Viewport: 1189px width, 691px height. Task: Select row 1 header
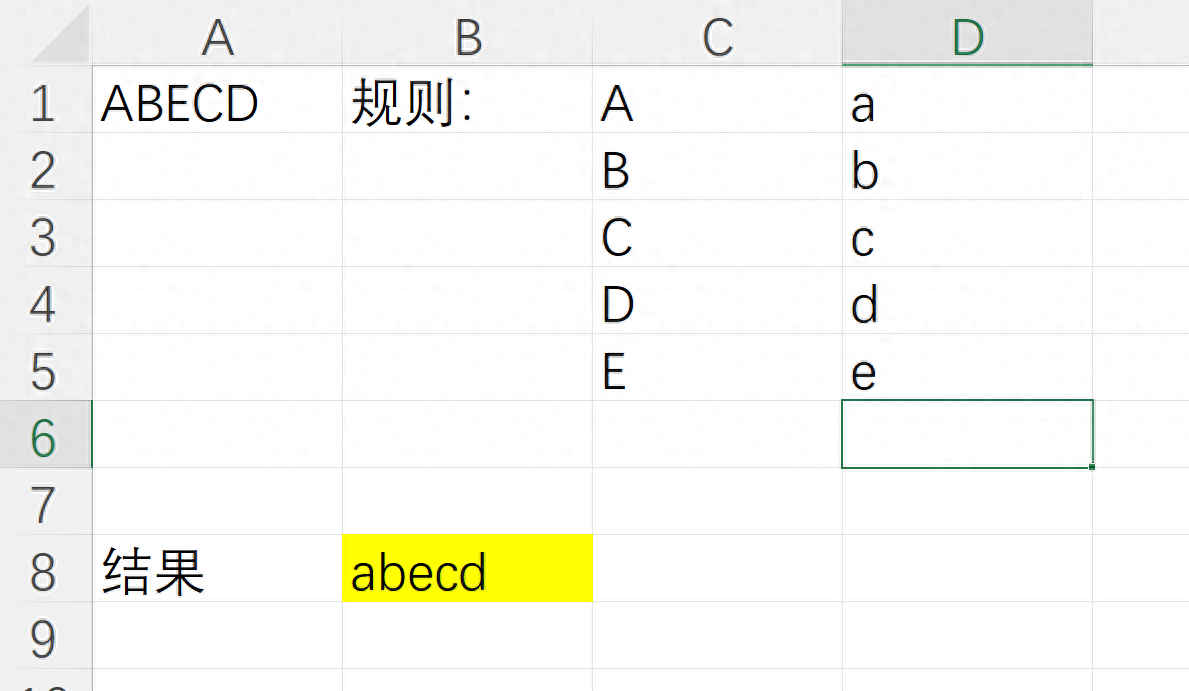pos(45,100)
